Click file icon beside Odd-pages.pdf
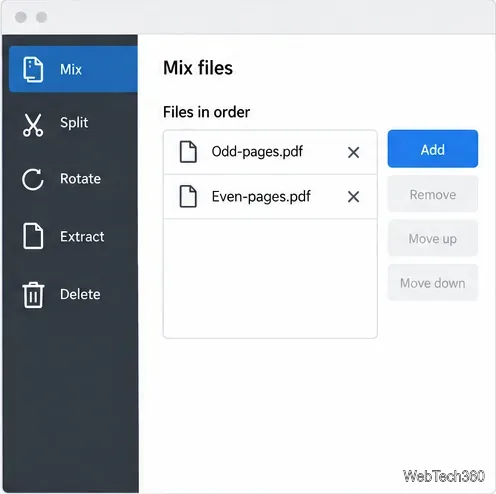 188,152
